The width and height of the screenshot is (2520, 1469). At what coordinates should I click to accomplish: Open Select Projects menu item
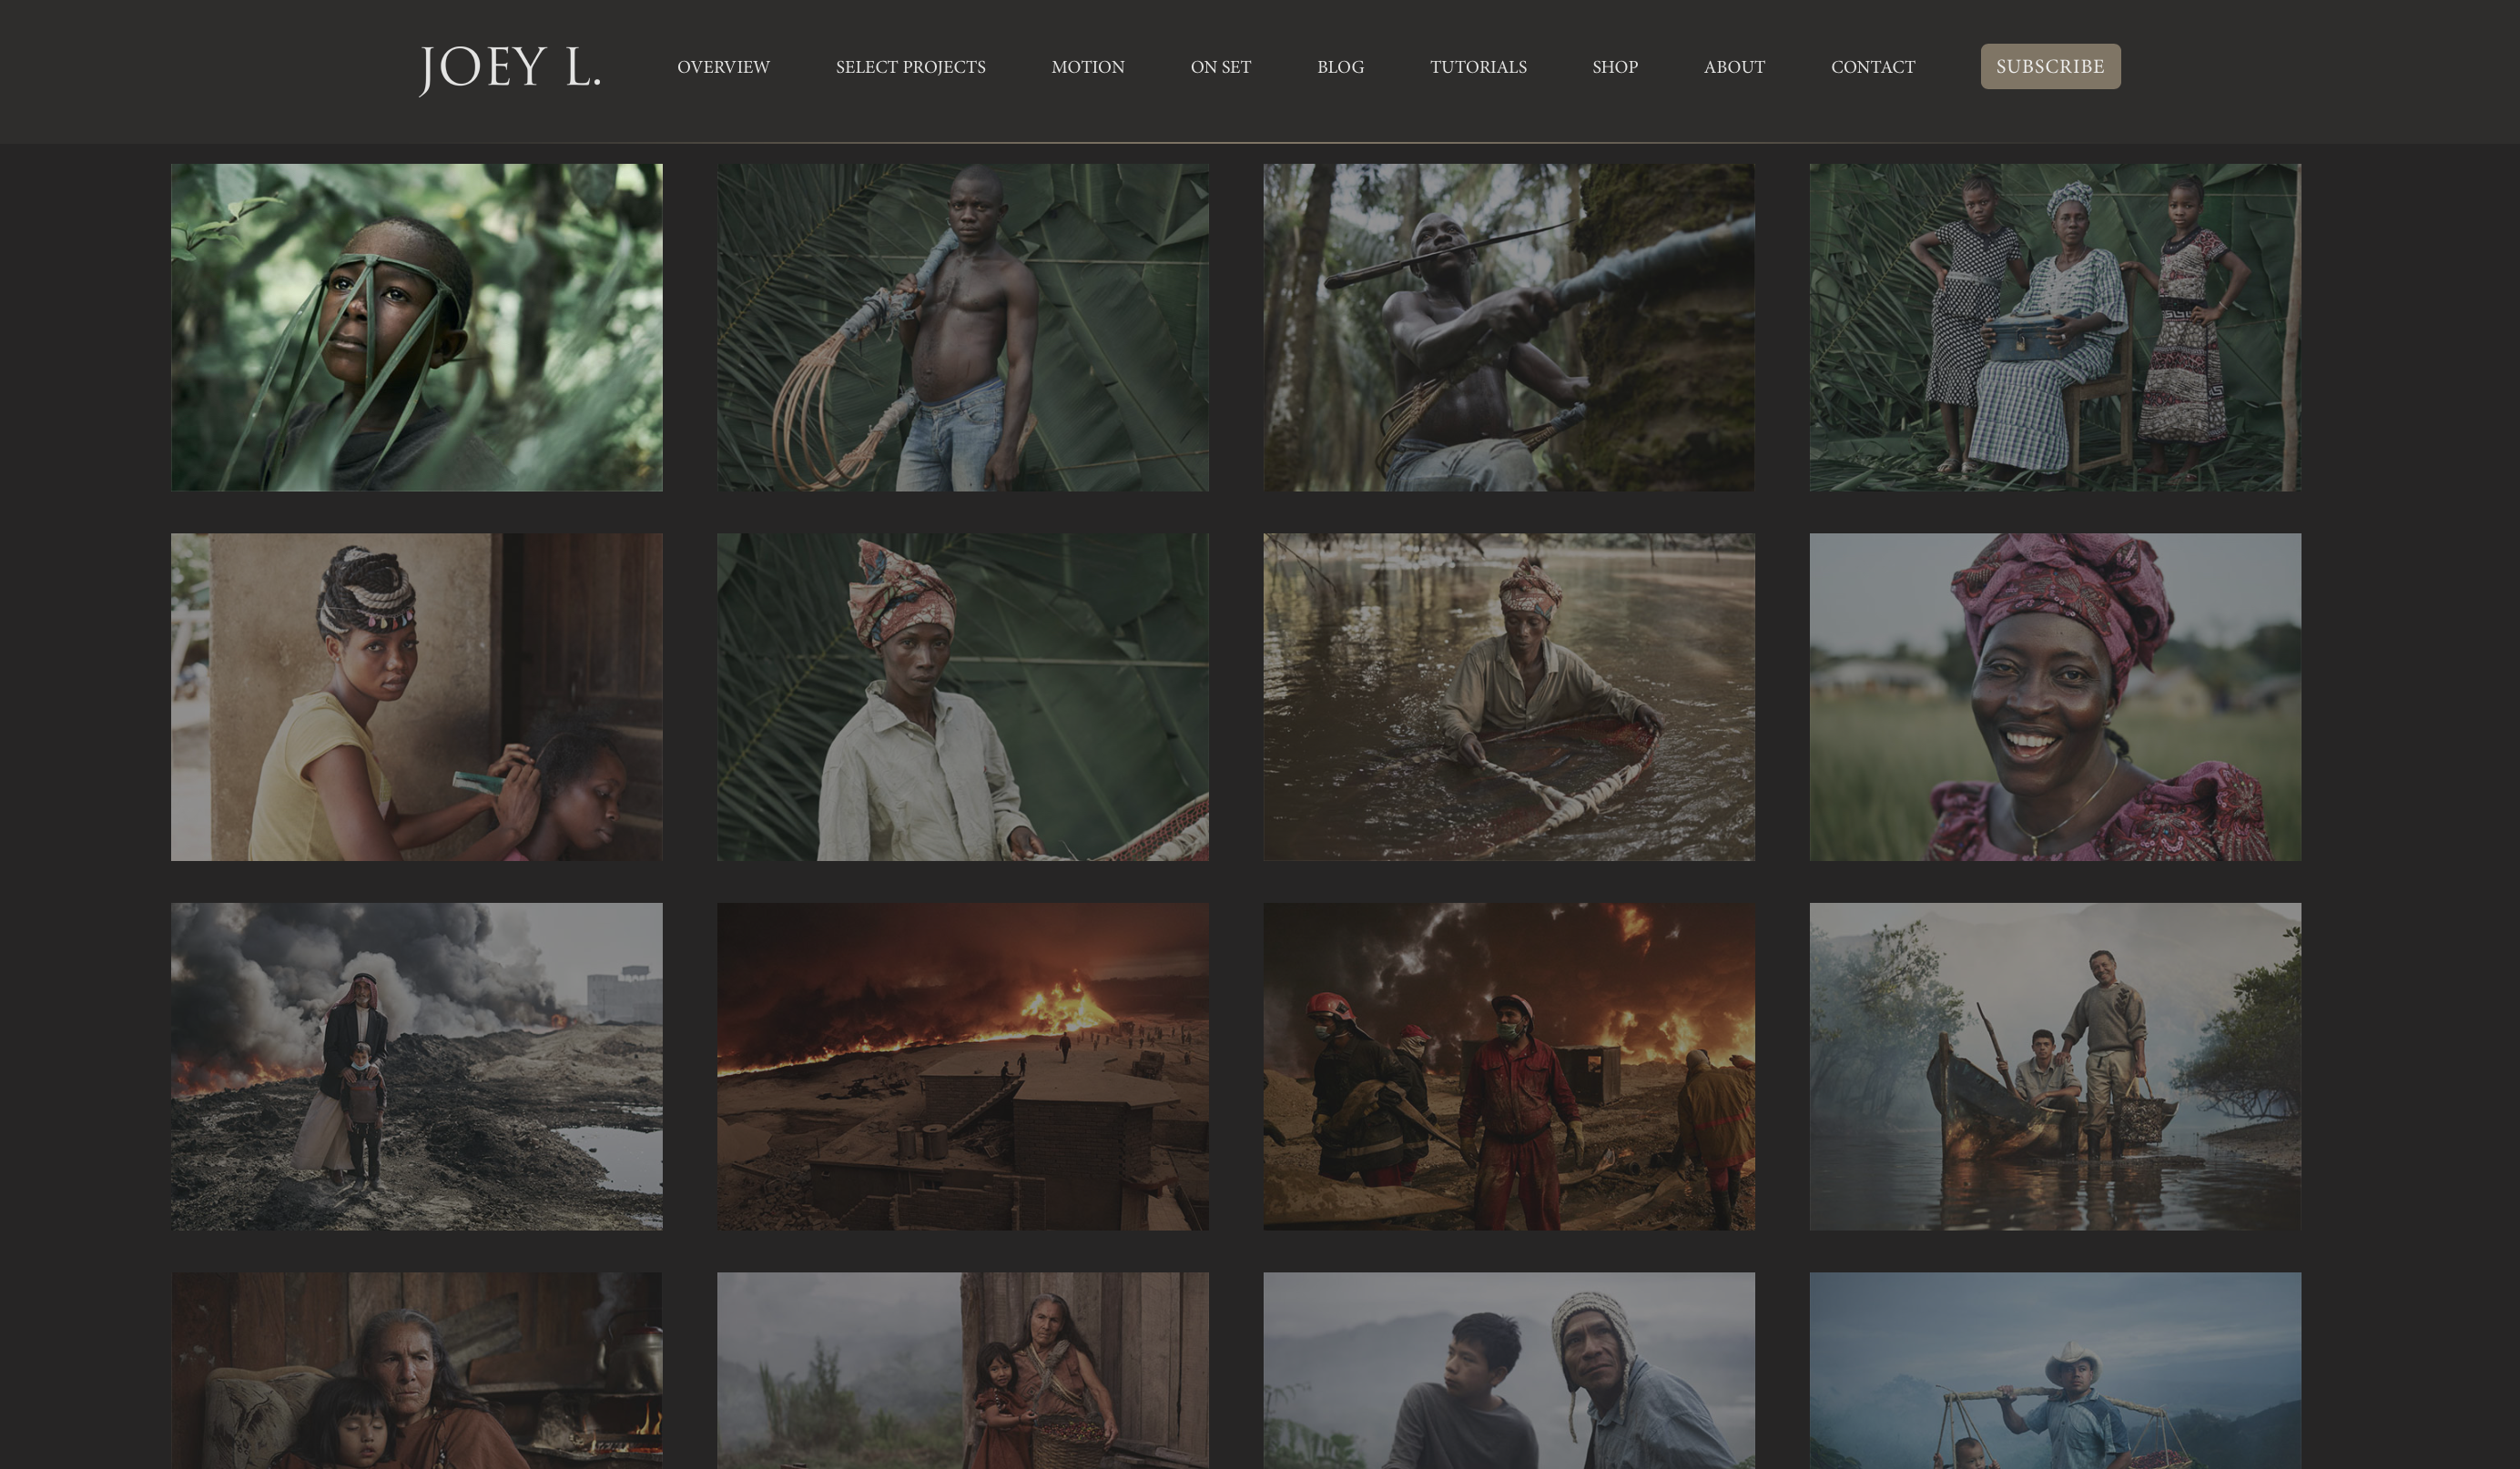[910, 67]
